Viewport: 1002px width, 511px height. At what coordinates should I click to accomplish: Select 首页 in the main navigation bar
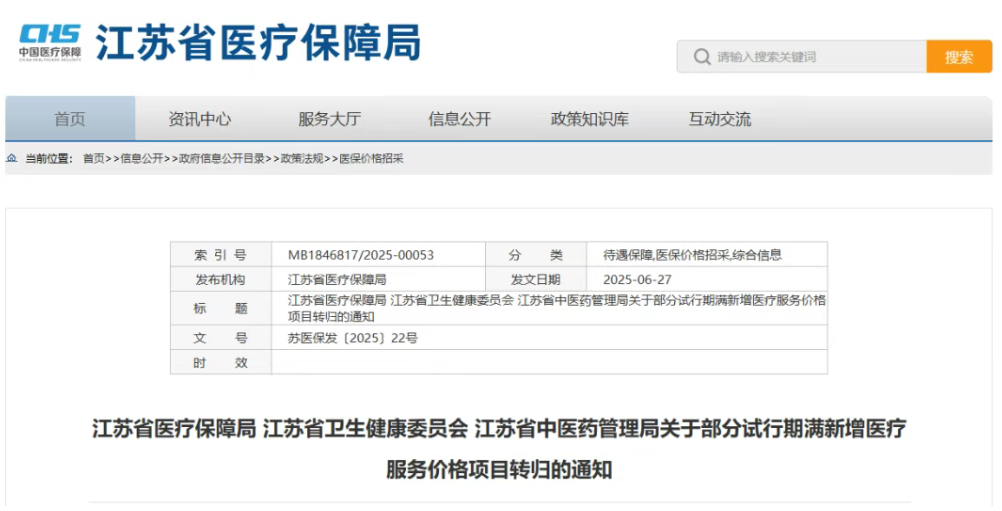click(70, 119)
